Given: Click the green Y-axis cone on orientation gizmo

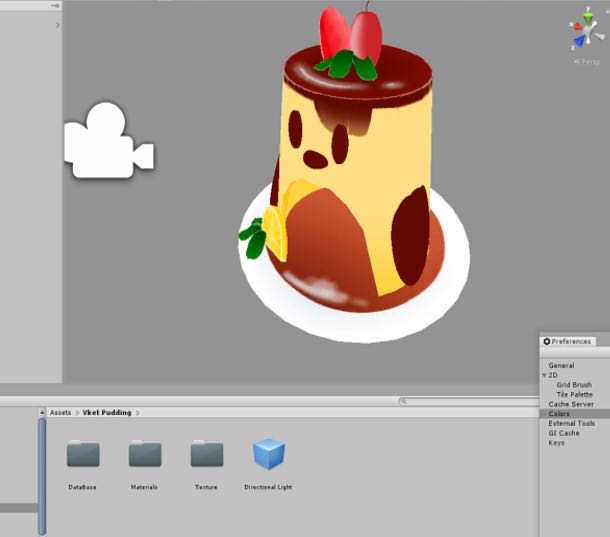Looking at the screenshot, I should (589, 17).
